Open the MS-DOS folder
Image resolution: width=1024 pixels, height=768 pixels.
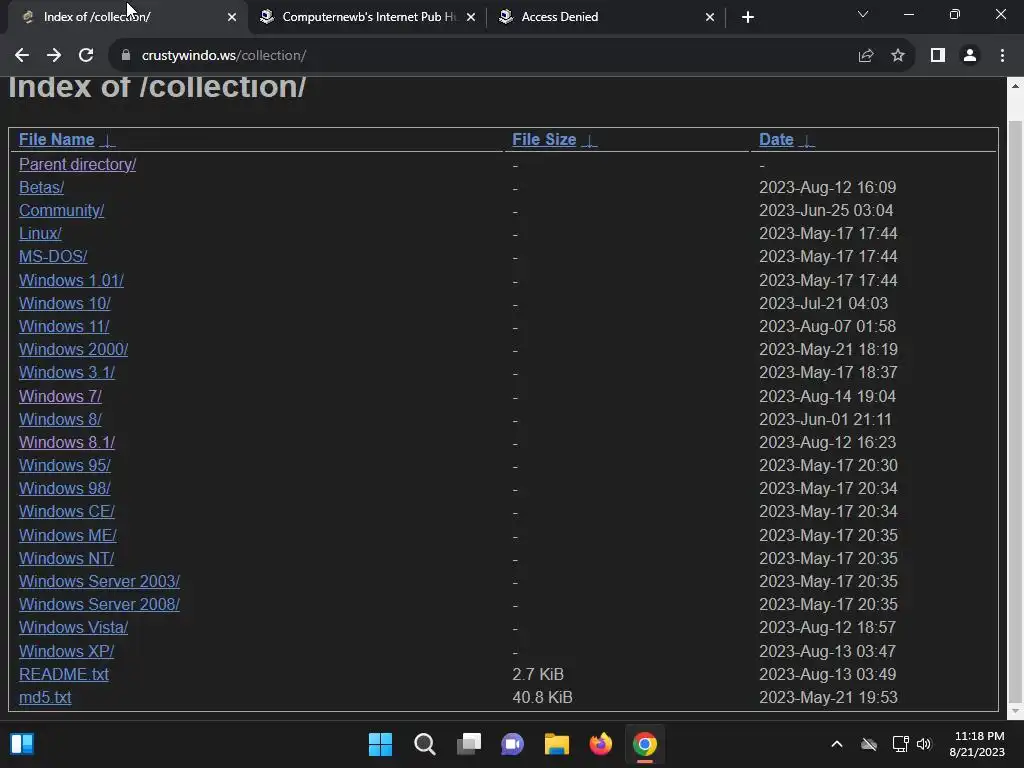pyautogui.click(x=53, y=257)
